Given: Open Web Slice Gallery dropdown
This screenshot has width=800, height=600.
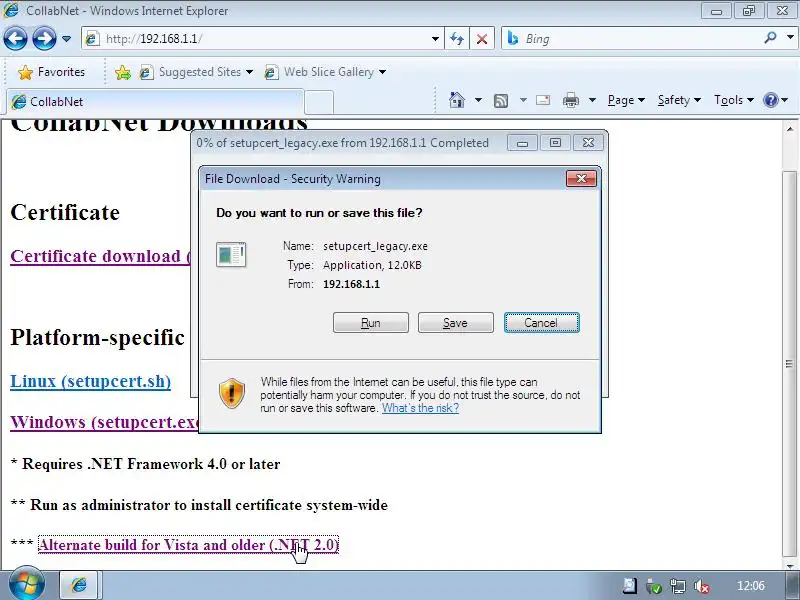Looking at the screenshot, I should (x=325, y=72).
